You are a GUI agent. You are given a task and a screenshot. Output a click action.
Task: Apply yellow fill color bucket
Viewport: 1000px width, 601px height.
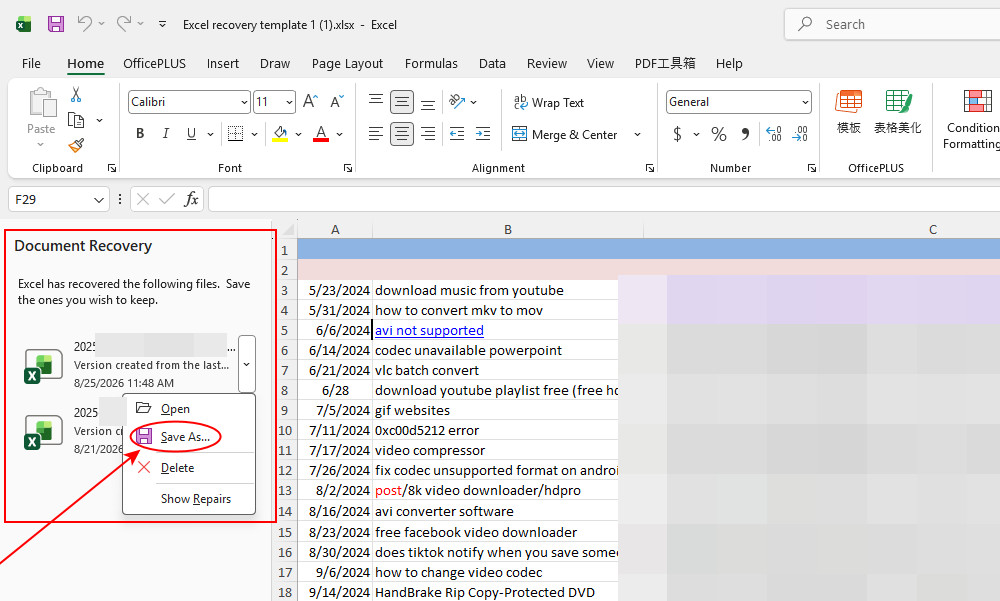click(x=280, y=133)
